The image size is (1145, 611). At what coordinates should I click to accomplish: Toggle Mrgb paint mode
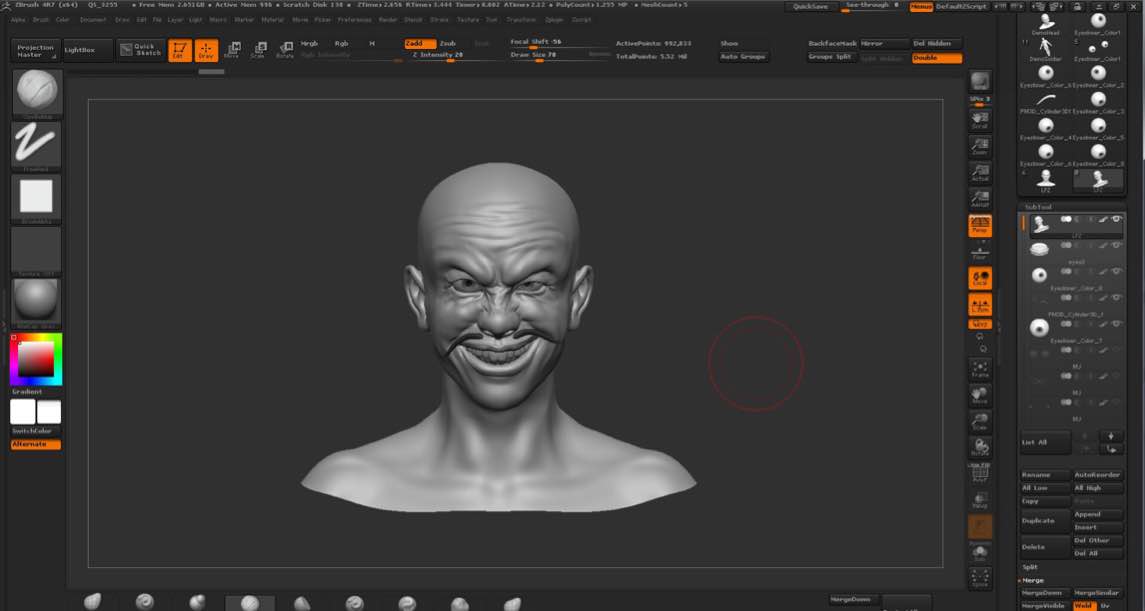(x=310, y=44)
